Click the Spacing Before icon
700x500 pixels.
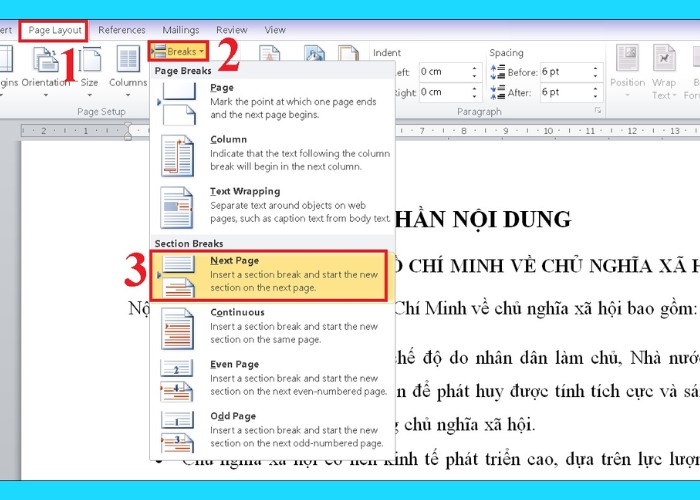(498, 72)
